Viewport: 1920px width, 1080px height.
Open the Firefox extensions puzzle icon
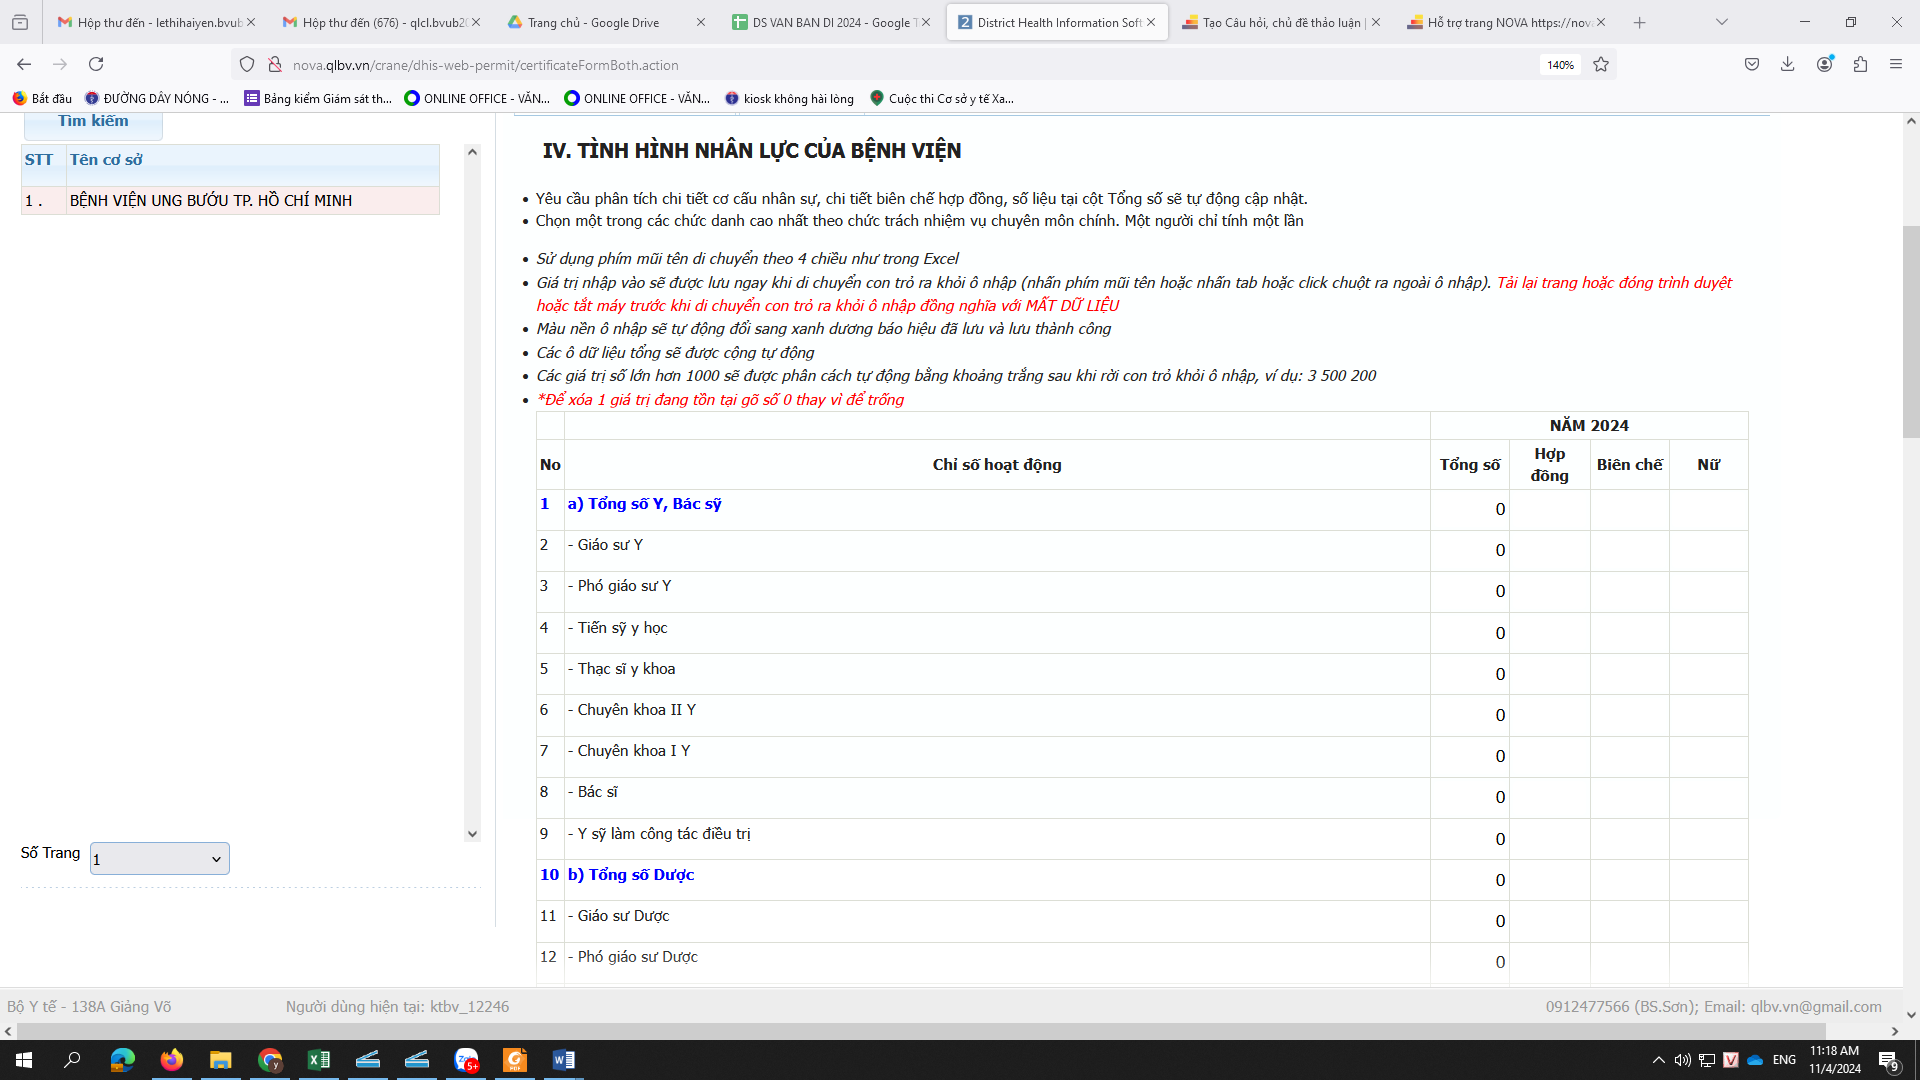(x=1860, y=64)
